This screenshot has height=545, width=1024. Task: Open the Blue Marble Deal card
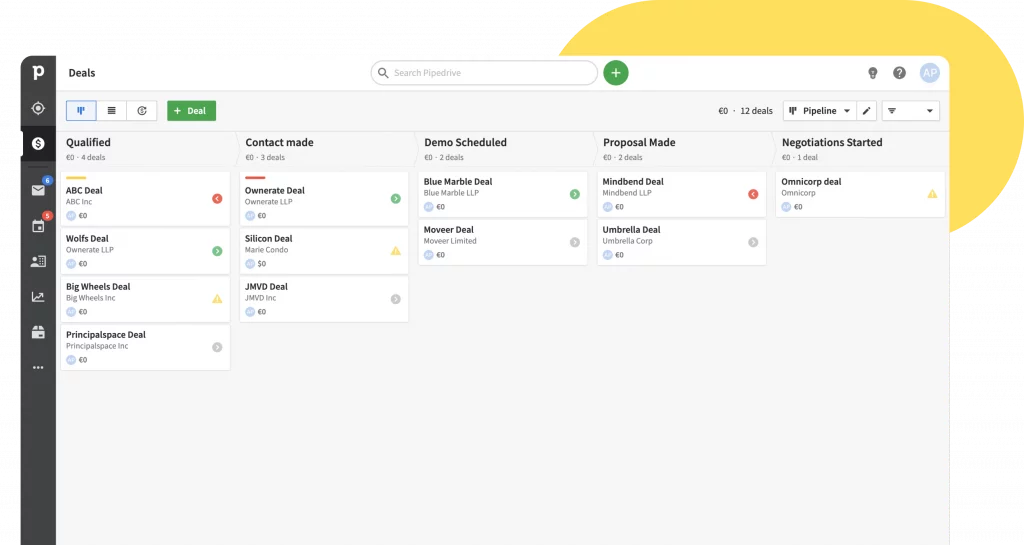tap(503, 194)
